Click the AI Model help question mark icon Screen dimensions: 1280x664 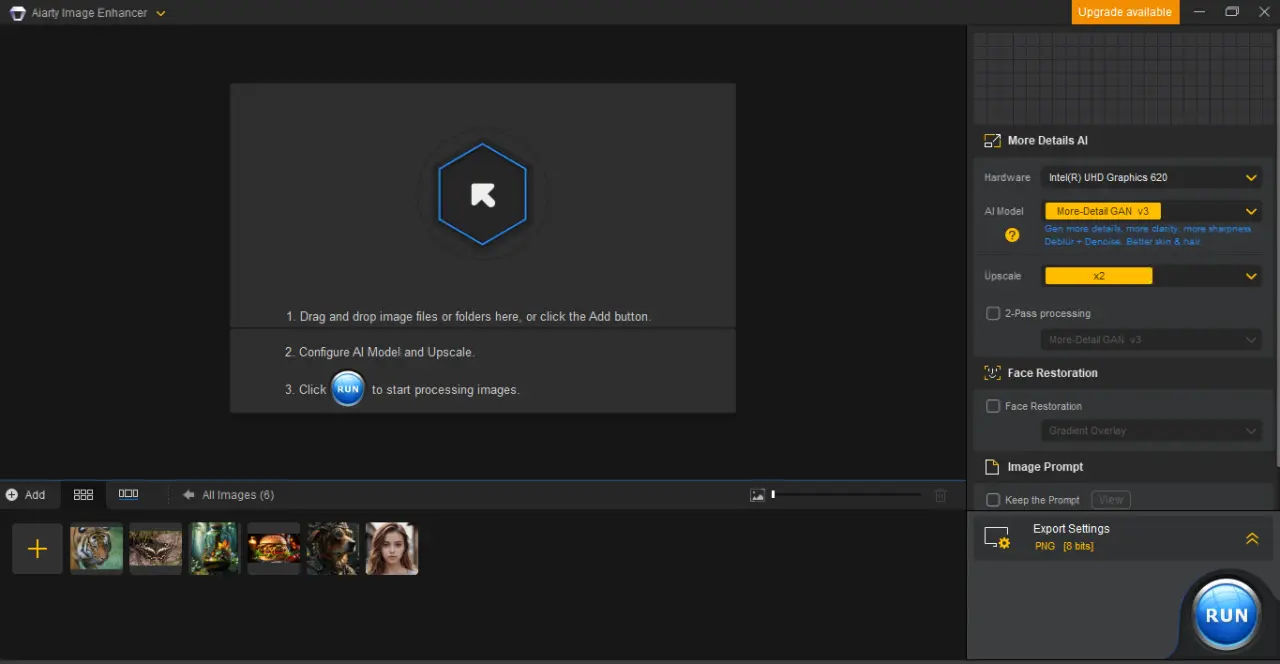pyautogui.click(x=1012, y=236)
